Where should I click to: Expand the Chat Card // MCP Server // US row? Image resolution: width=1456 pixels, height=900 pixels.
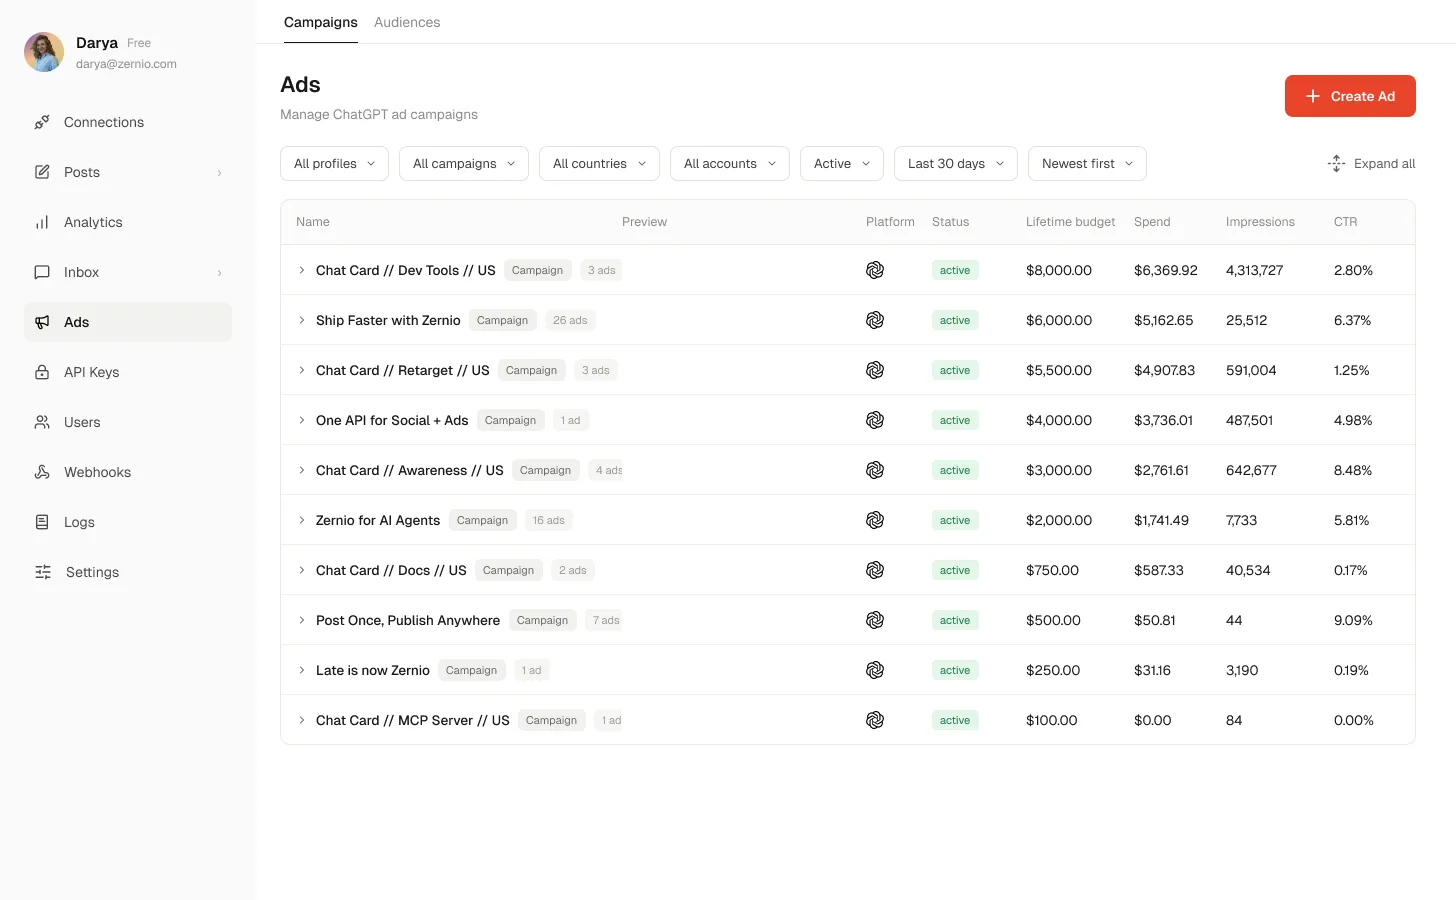point(301,720)
